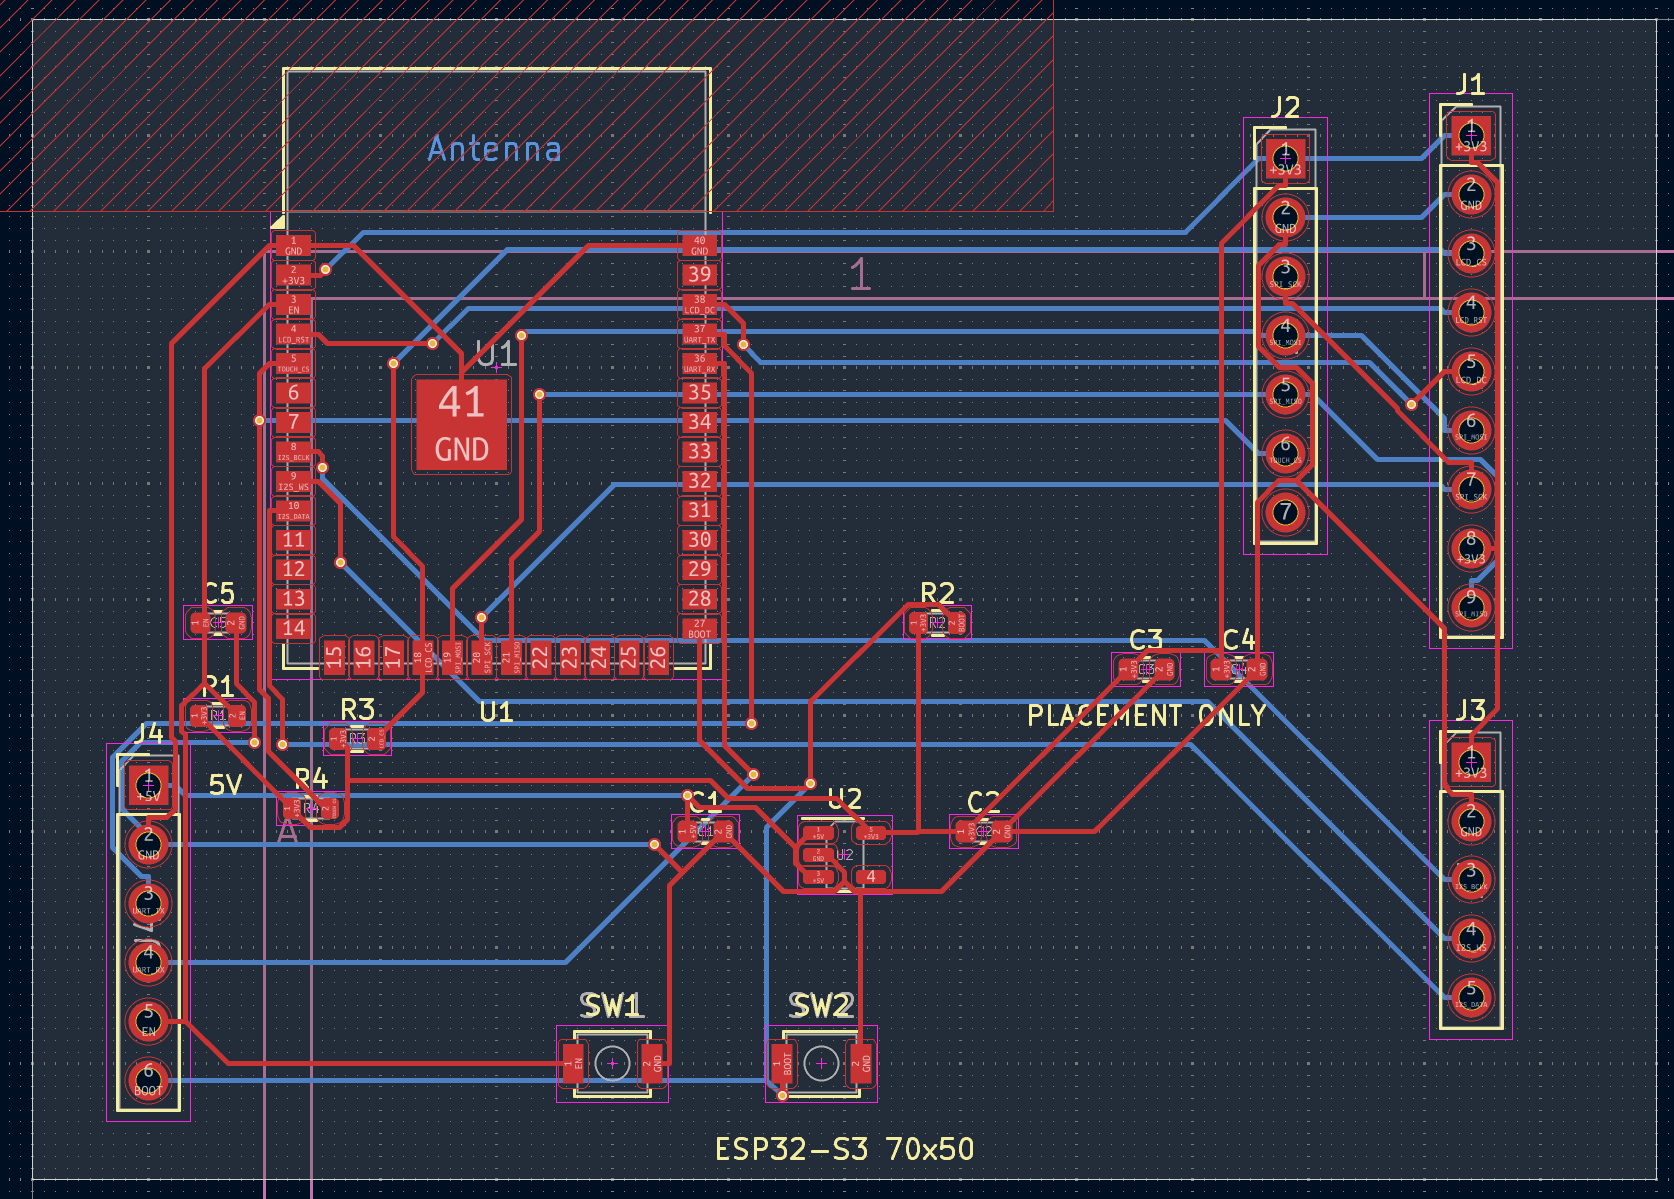
Task: Select capacitor C4 footprint
Action: pyautogui.click(x=1239, y=669)
